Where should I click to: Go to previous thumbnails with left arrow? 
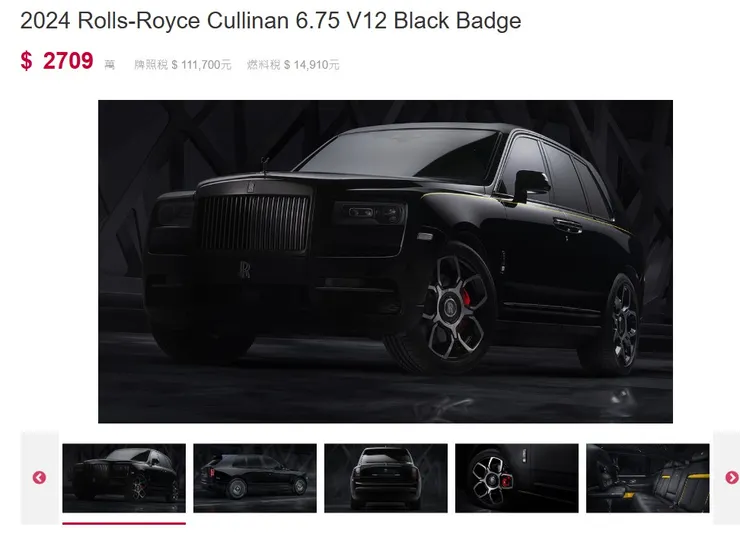coord(39,477)
